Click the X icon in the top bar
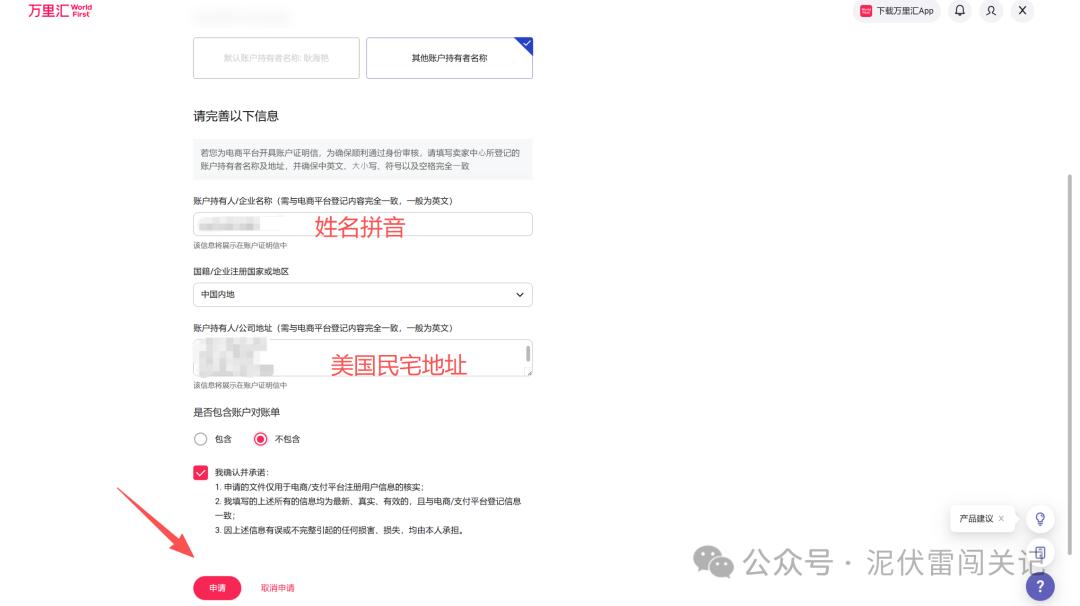Image resolution: width=1080 pixels, height=606 pixels. click(1023, 11)
